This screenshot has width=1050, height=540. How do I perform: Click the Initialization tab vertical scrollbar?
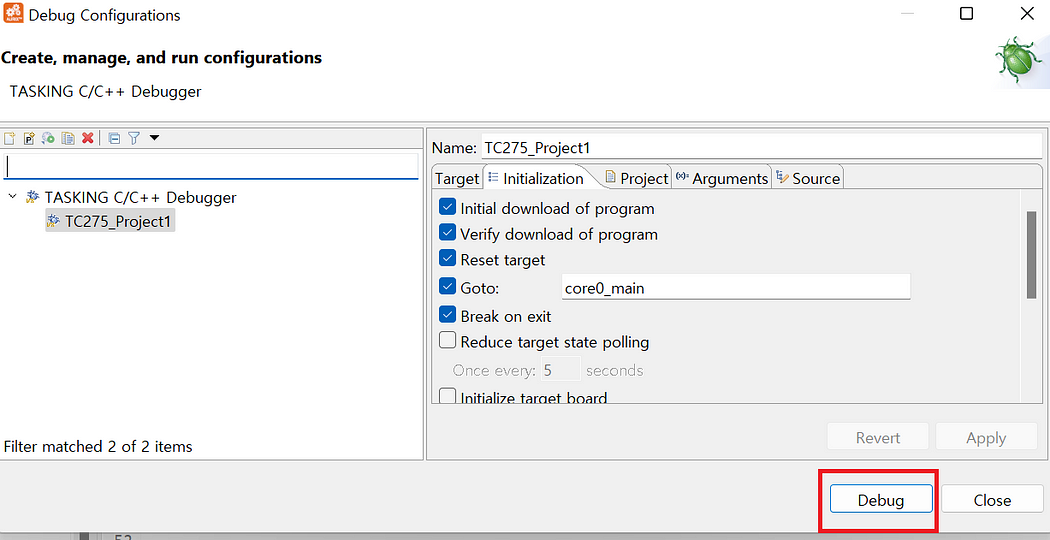point(1031,255)
